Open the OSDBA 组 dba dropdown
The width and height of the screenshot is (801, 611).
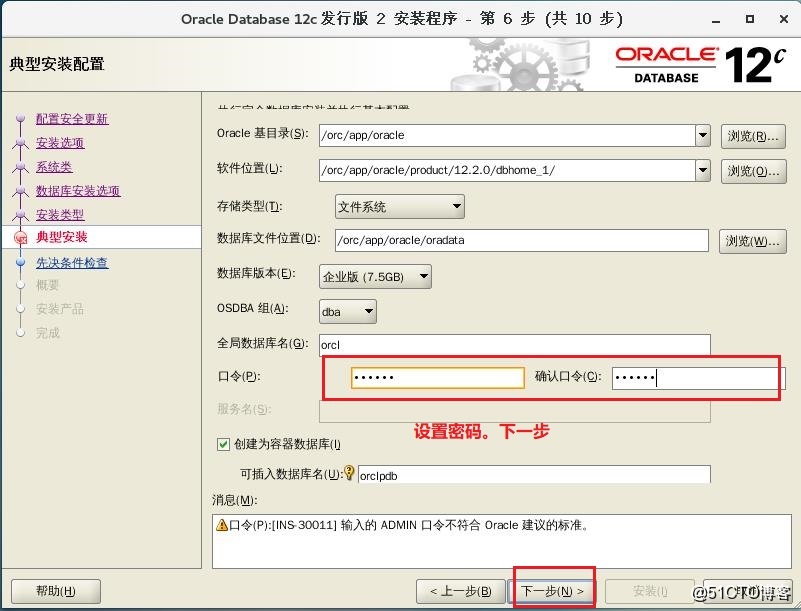coord(347,311)
